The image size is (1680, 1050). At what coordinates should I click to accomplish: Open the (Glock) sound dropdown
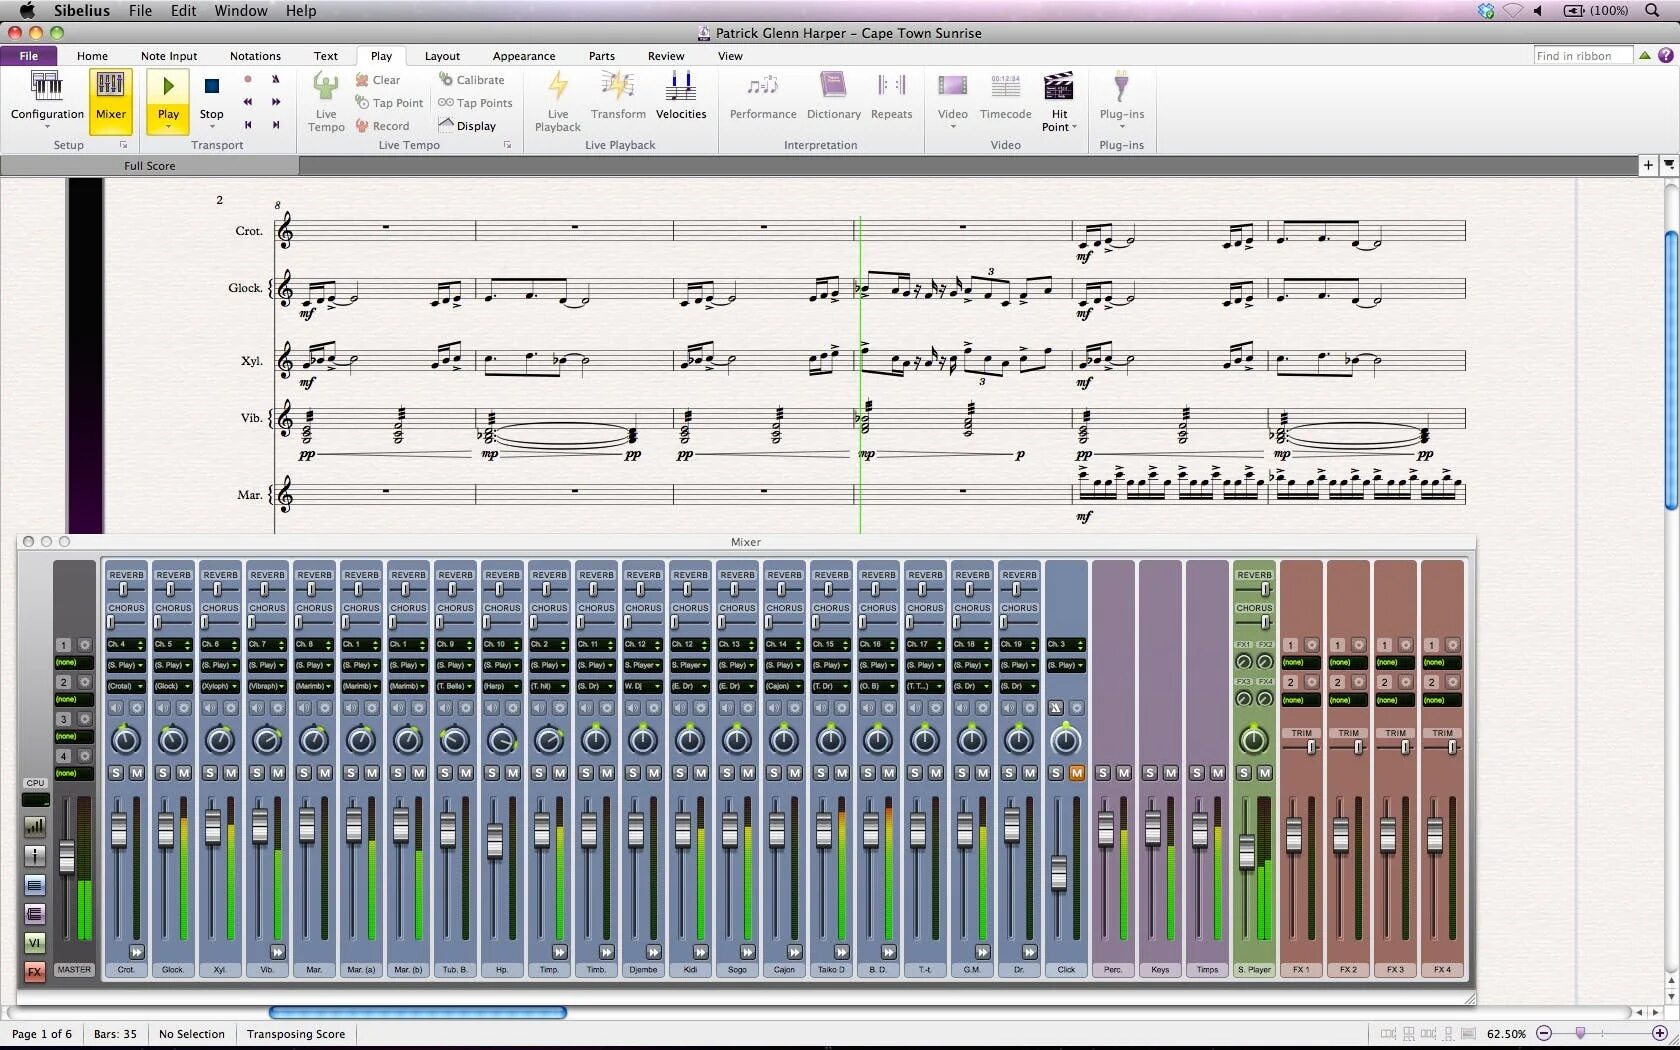pyautogui.click(x=173, y=686)
